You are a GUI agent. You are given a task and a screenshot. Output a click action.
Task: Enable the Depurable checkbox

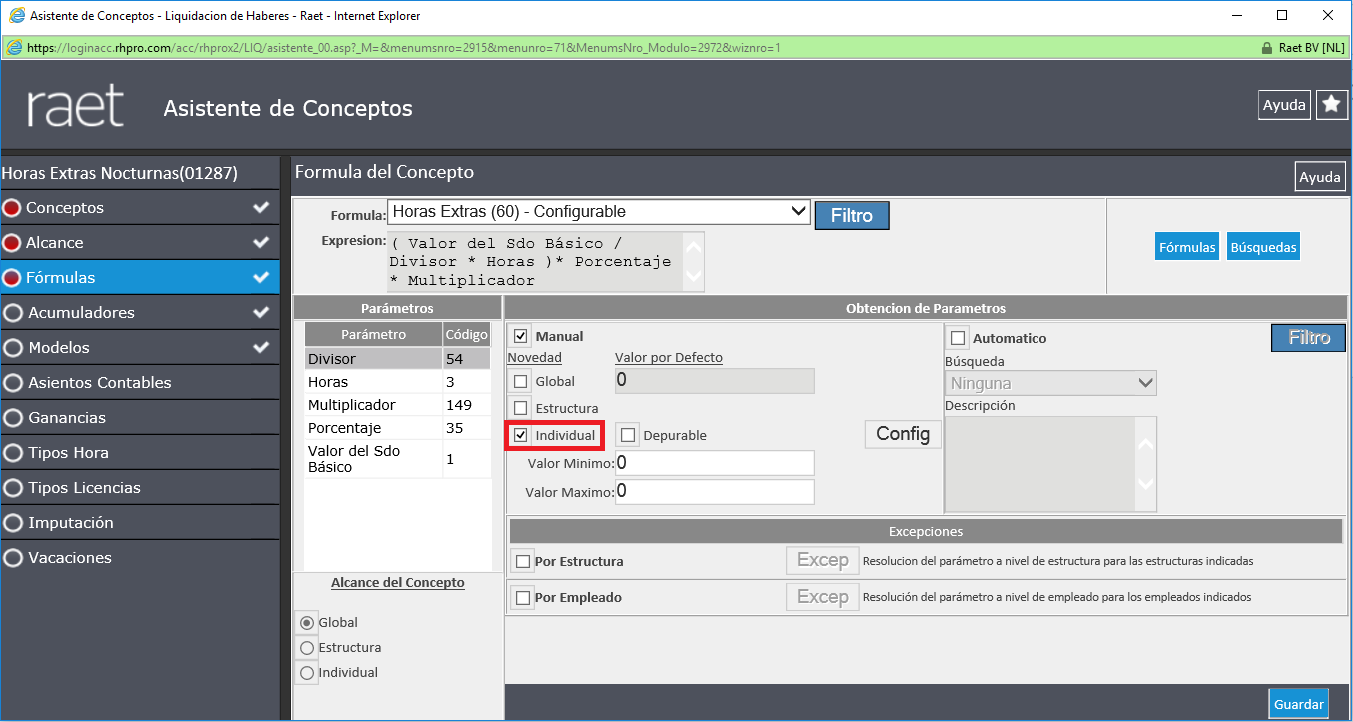tap(628, 435)
